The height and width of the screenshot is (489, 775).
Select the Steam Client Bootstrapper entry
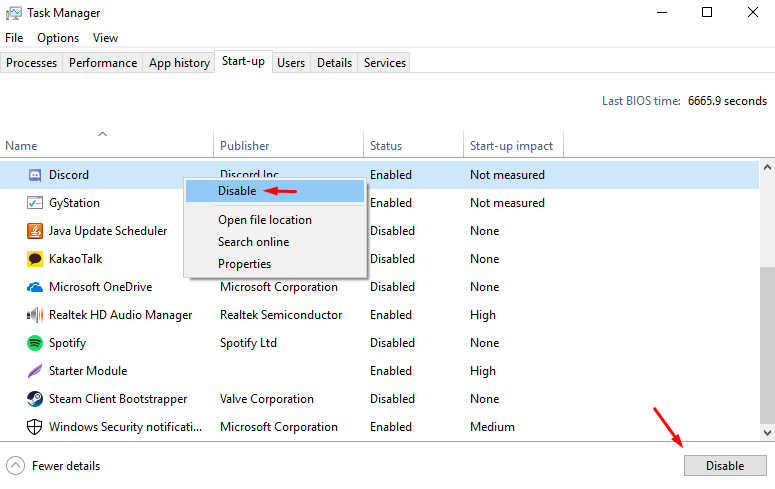pyautogui.click(x=118, y=399)
